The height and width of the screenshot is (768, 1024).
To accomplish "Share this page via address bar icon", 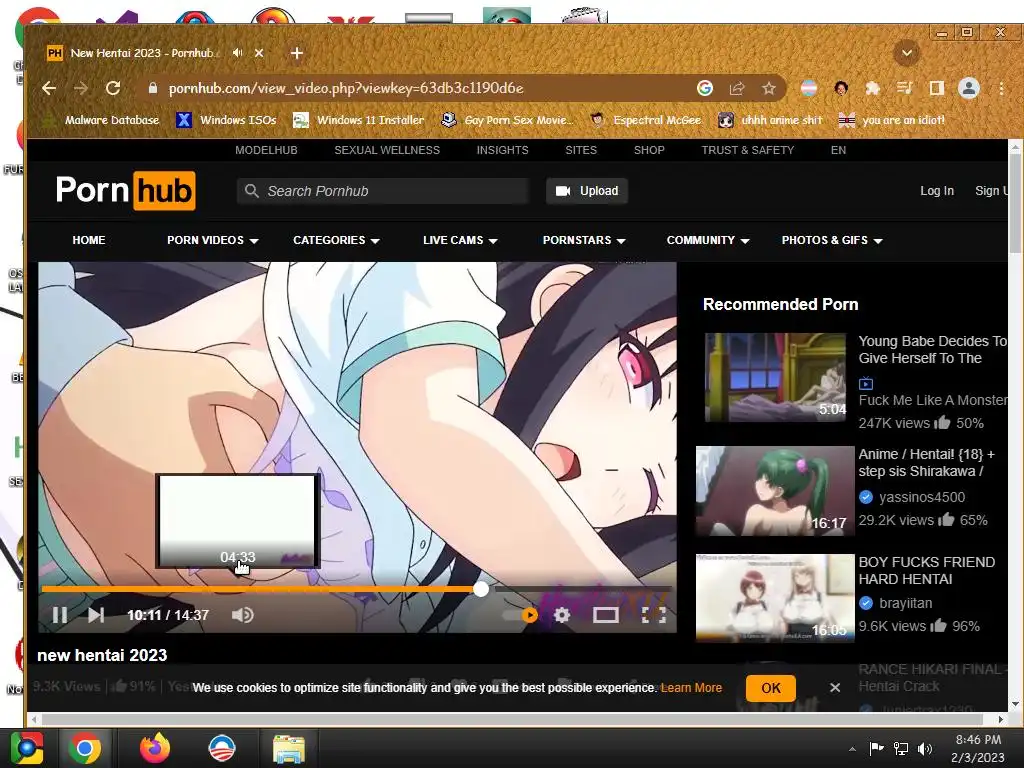I will point(737,88).
